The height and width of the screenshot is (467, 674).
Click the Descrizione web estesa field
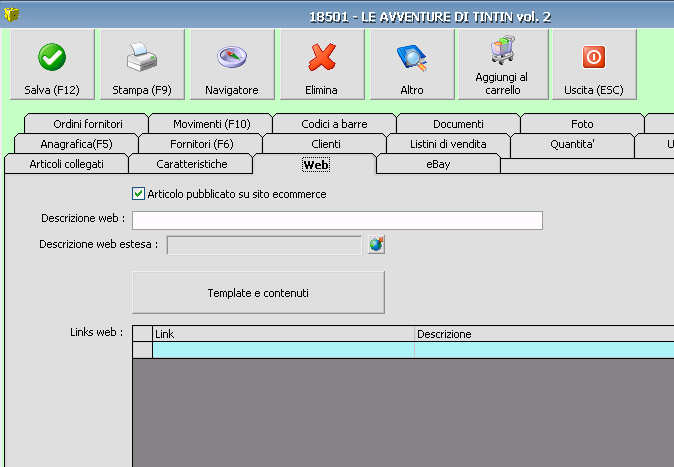click(x=264, y=245)
